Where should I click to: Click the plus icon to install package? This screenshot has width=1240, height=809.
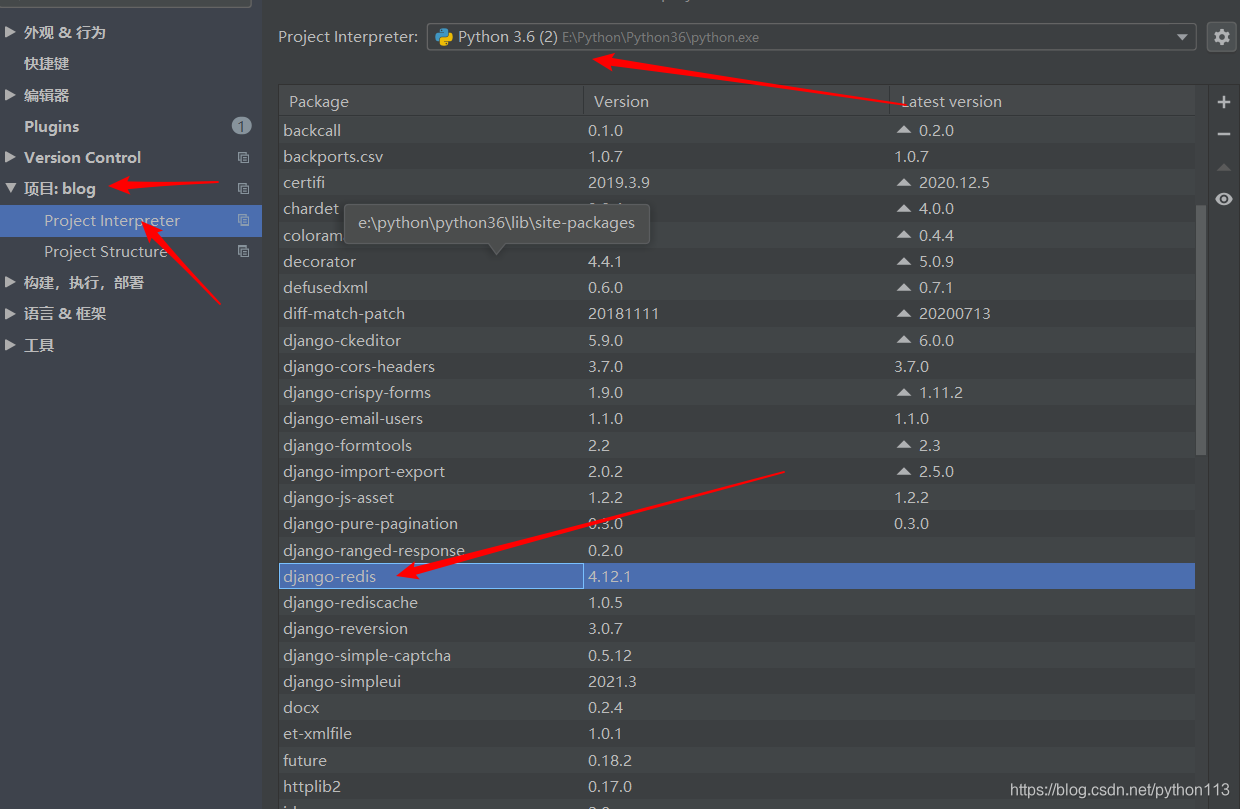1224,102
